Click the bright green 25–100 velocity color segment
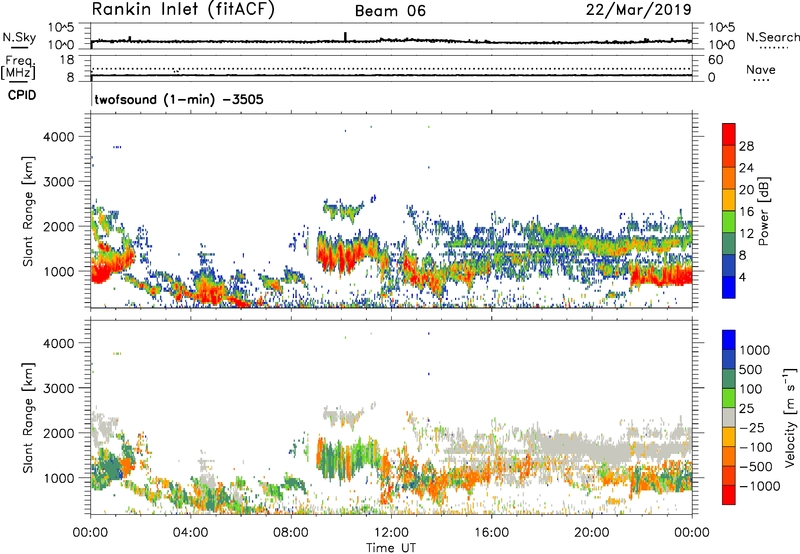800x554 pixels. pos(729,398)
